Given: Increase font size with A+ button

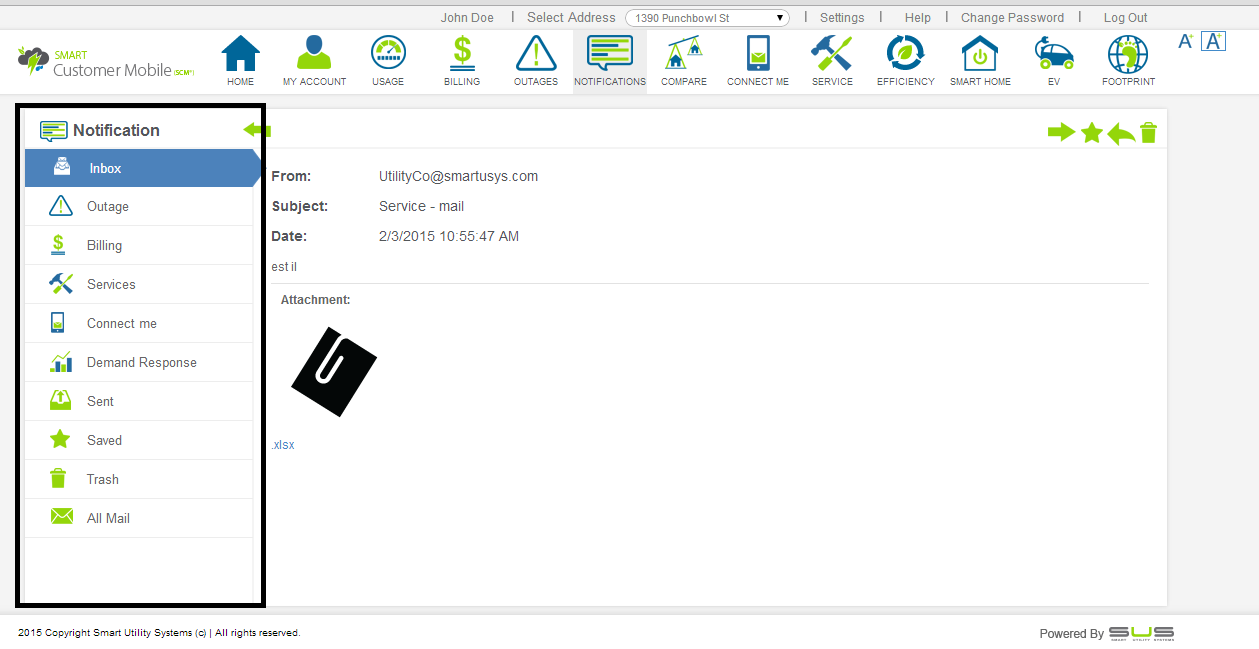Looking at the screenshot, I should [x=1186, y=41].
